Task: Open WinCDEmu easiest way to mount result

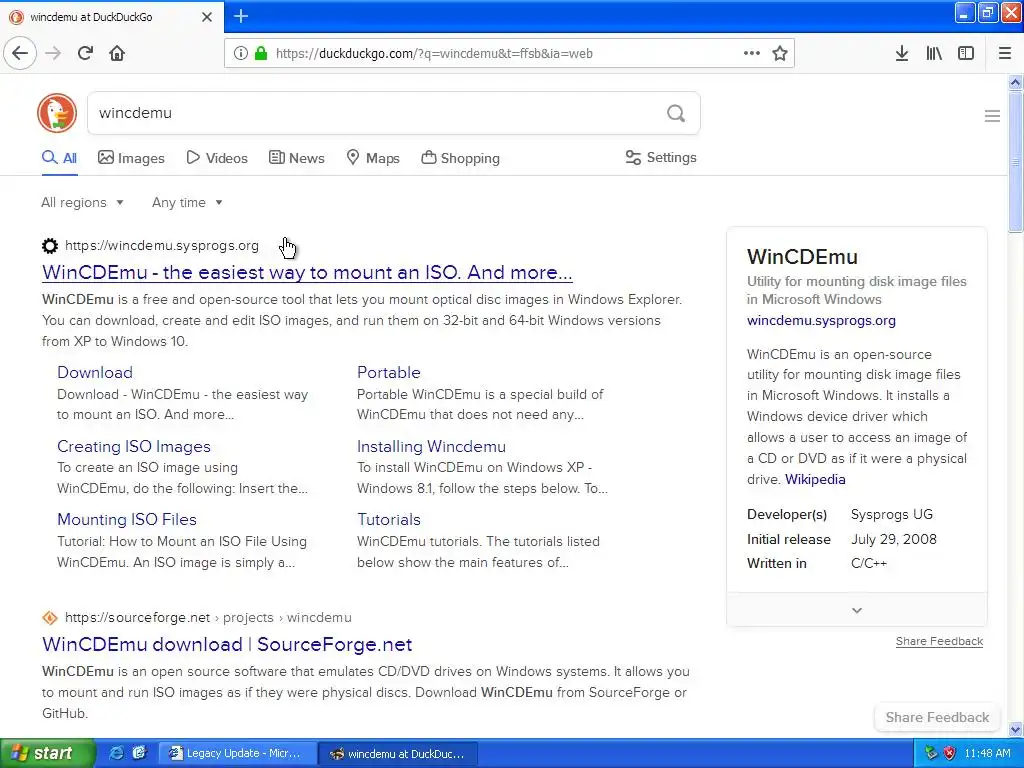Action: pos(307,272)
